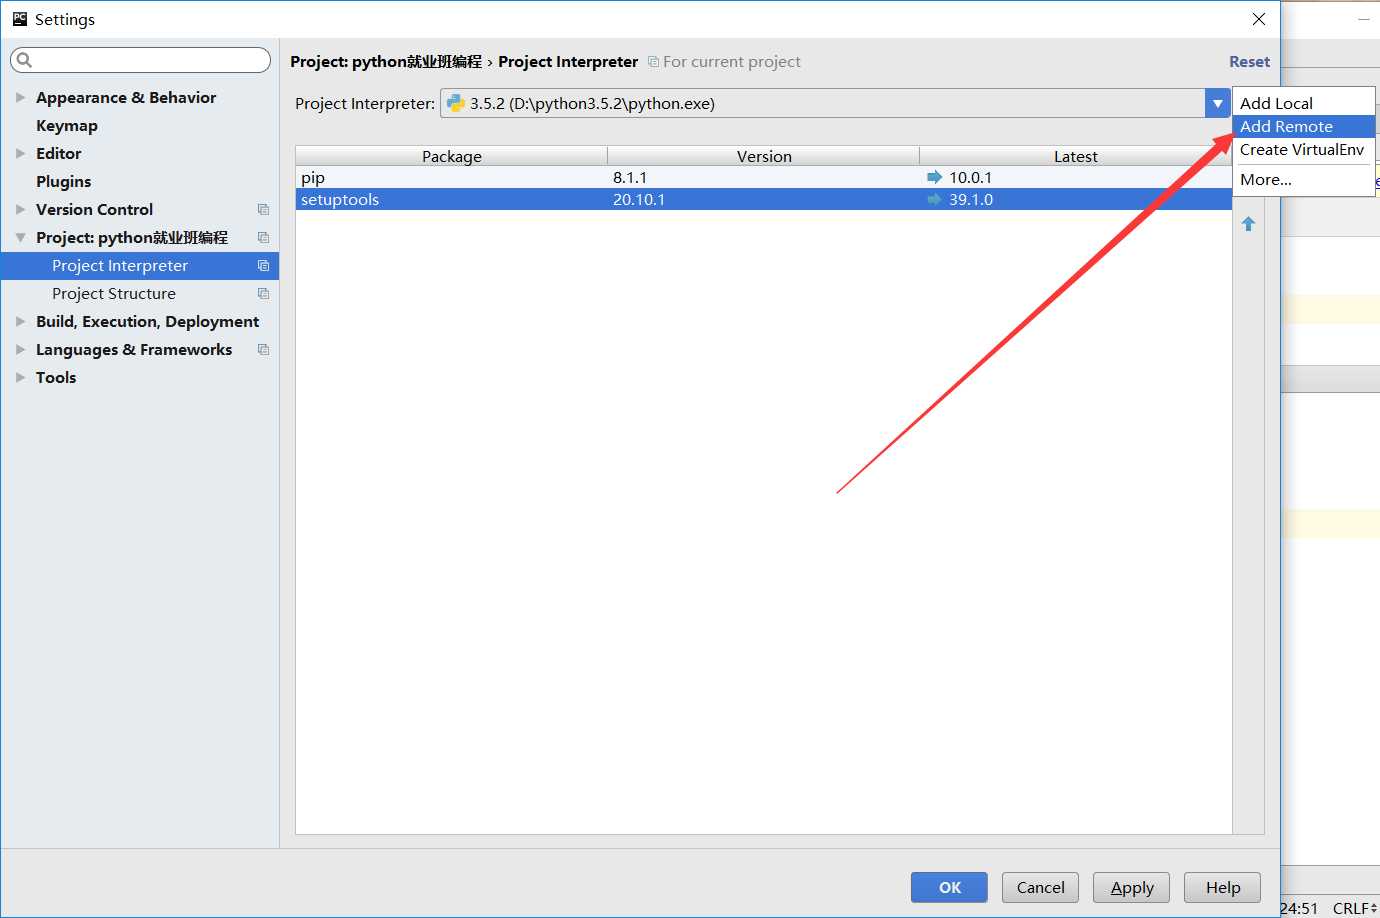Click the Python icon in the interpreter field
The height and width of the screenshot is (918, 1380).
click(x=456, y=103)
